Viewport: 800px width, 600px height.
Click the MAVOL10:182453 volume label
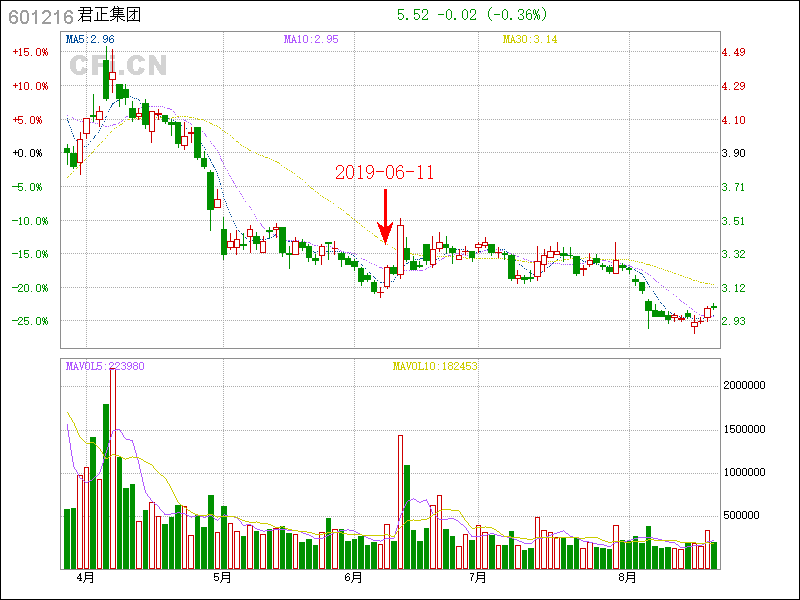coord(435,366)
